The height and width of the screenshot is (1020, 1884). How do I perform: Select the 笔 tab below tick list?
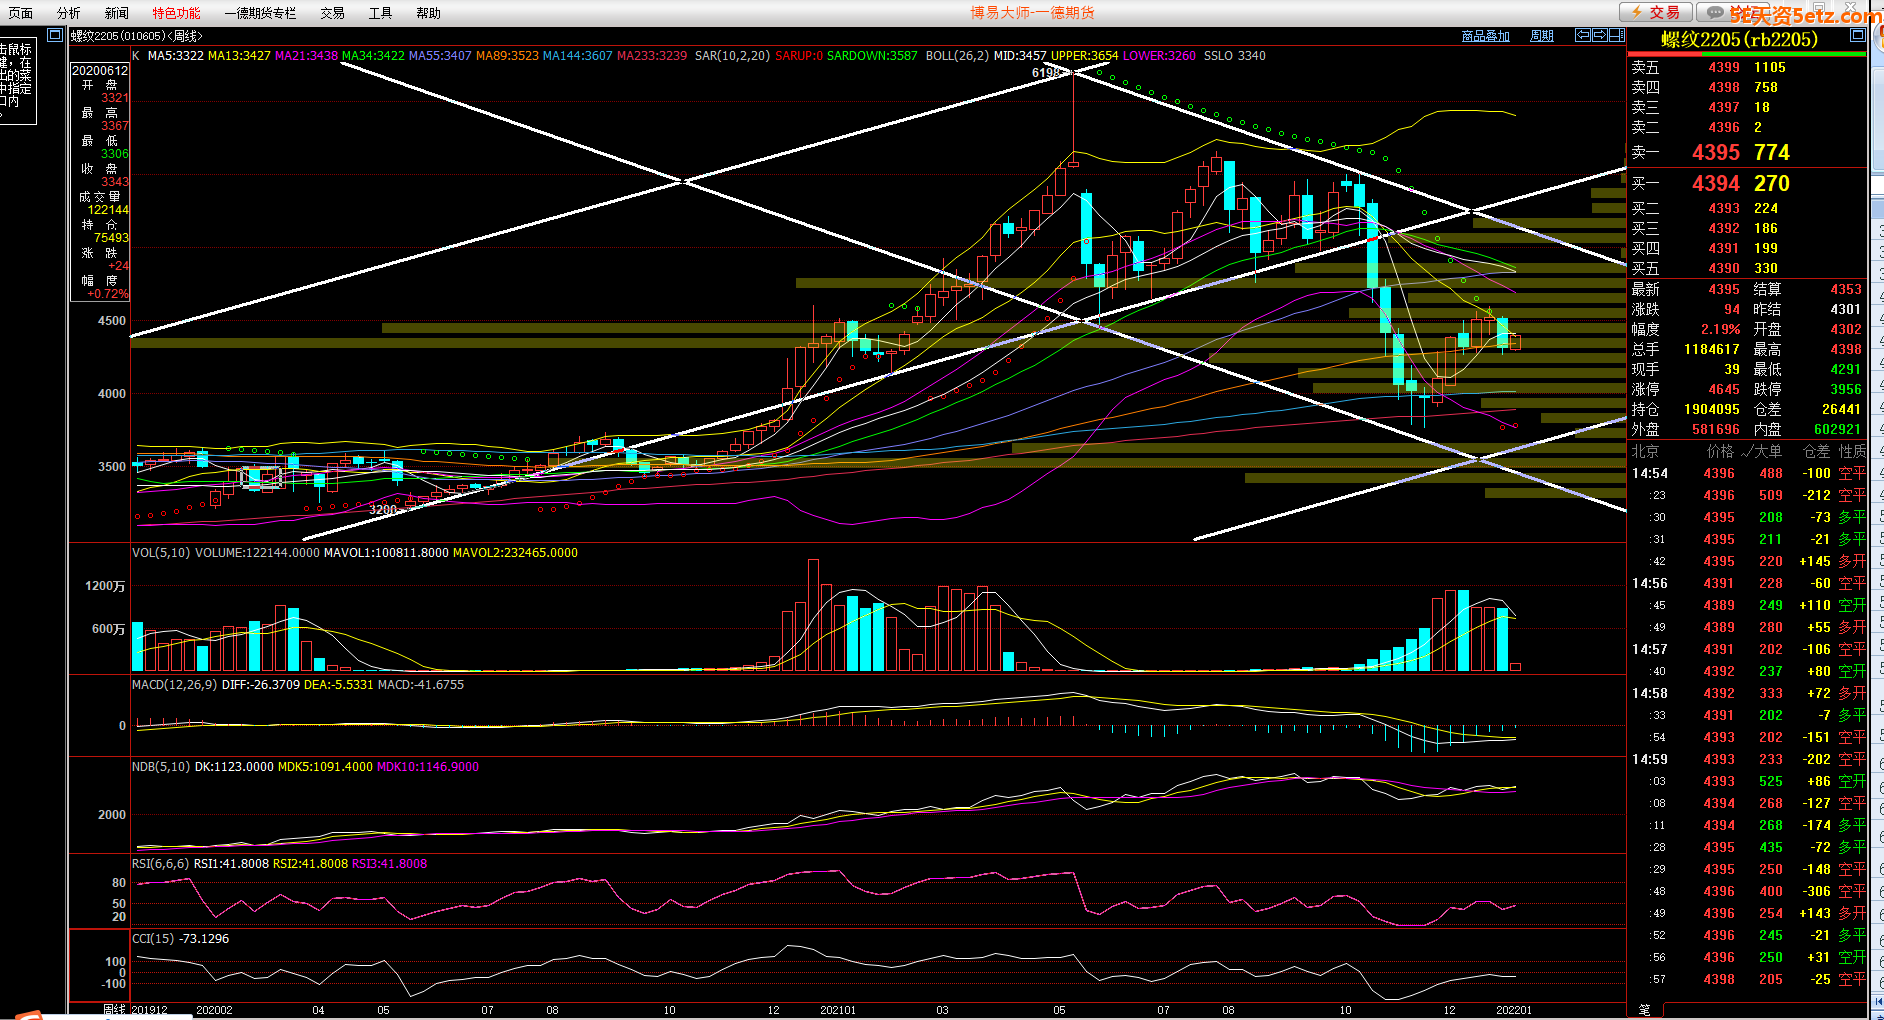point(1645,1010)
